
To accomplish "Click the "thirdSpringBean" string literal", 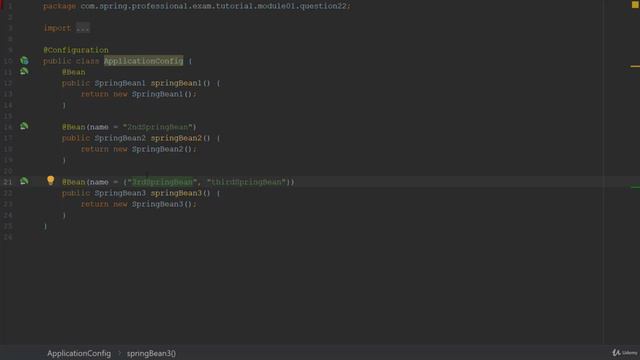I will (246, 182).
